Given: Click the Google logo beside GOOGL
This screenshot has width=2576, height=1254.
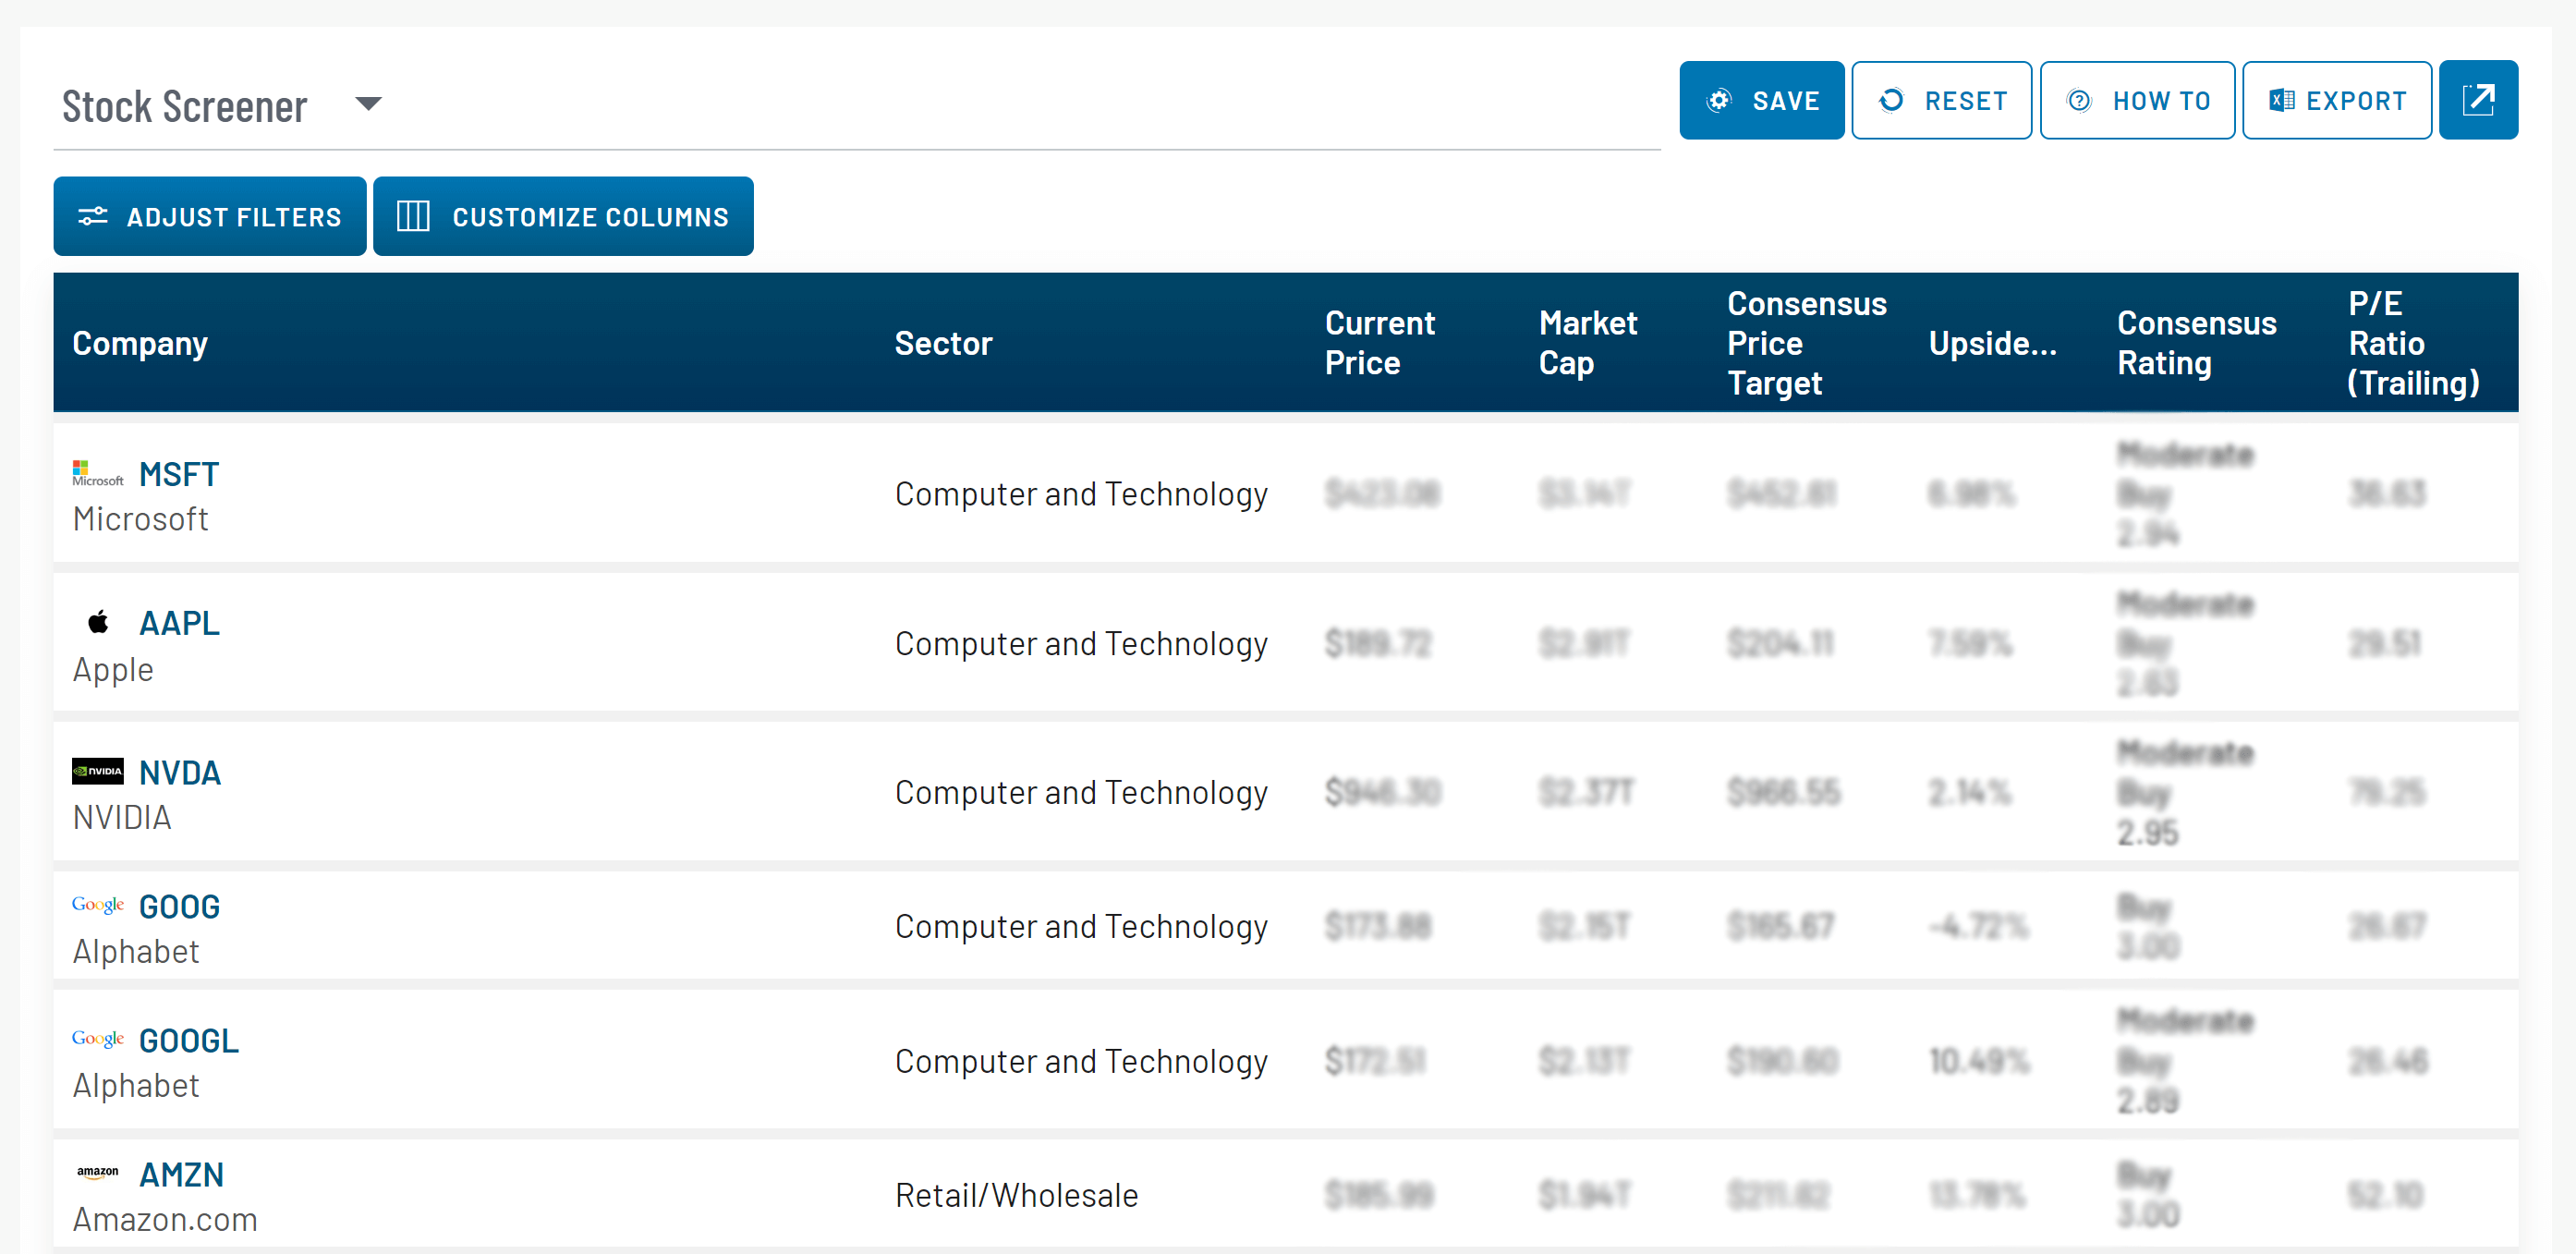Looking at the screenshot, I should coord(97,1039).
